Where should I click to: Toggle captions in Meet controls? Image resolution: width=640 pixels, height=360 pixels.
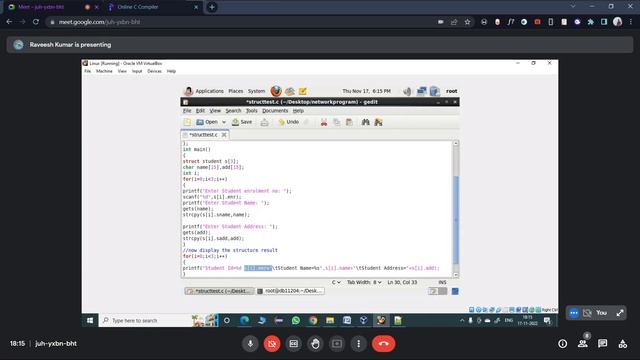(x=293, y=344)
